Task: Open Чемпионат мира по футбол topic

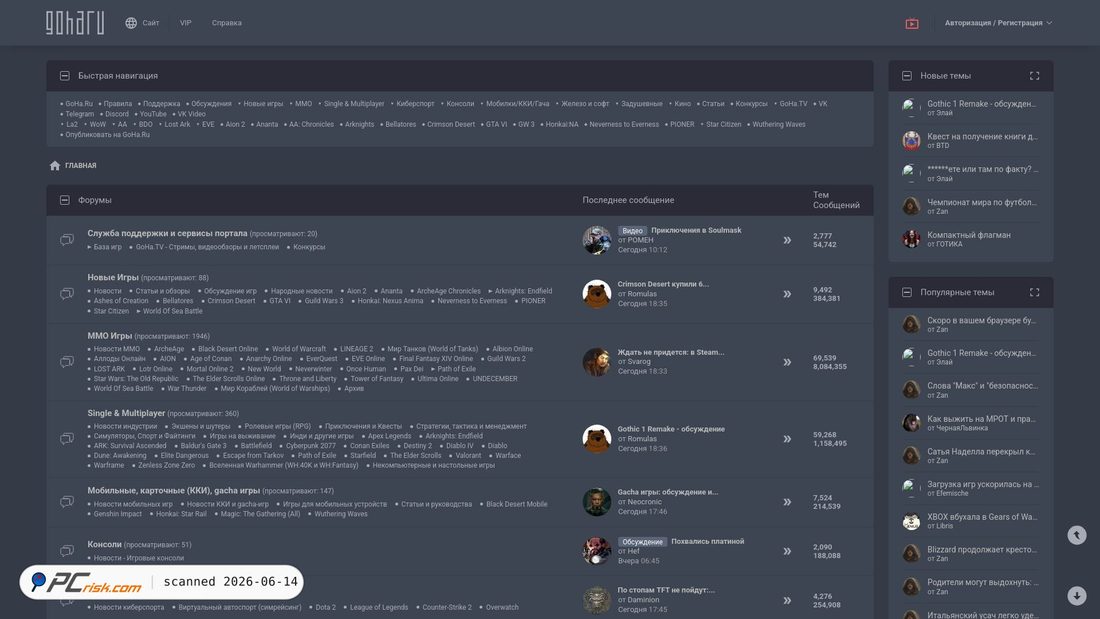Action: (x=981, y=202)
